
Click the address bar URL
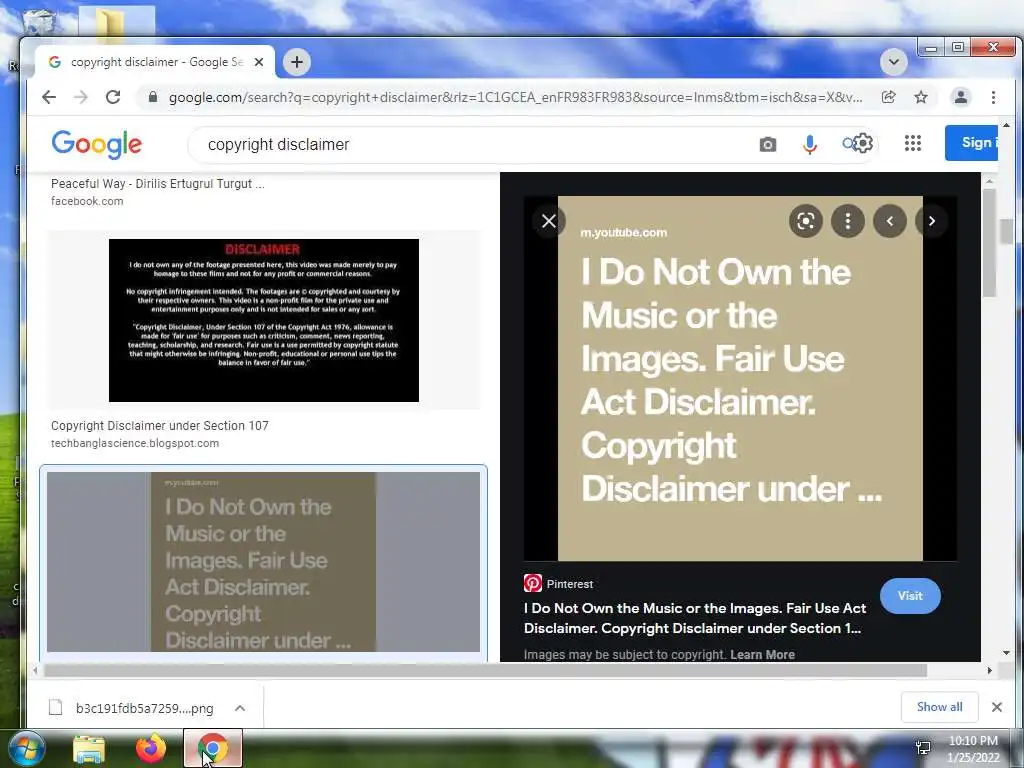(515, 97)
